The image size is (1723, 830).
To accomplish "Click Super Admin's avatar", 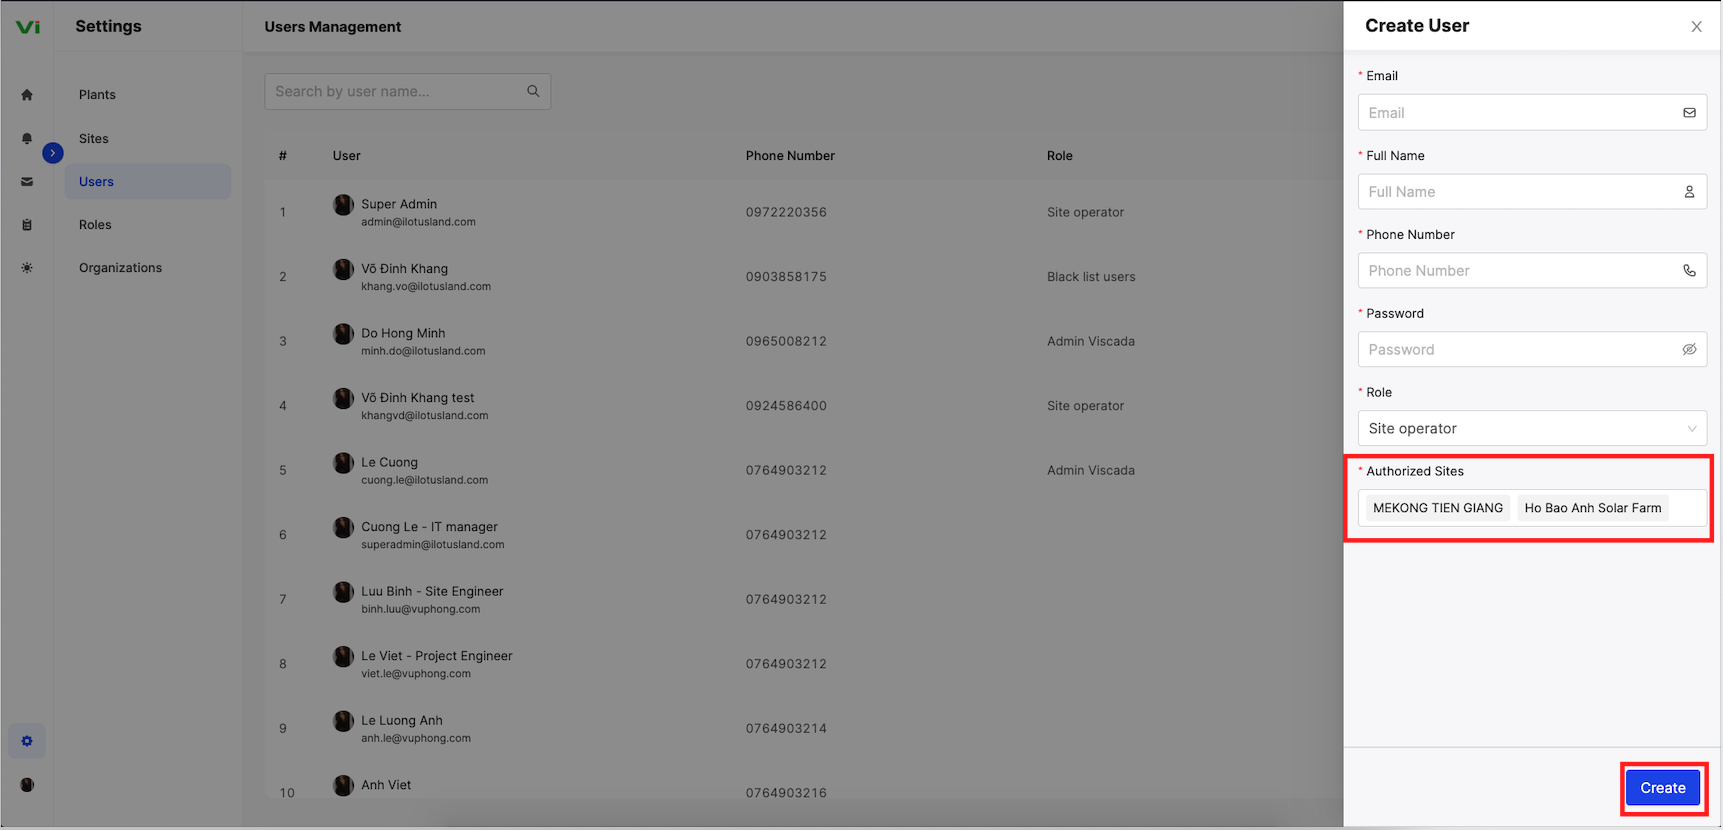I will [x=343, y=205].
